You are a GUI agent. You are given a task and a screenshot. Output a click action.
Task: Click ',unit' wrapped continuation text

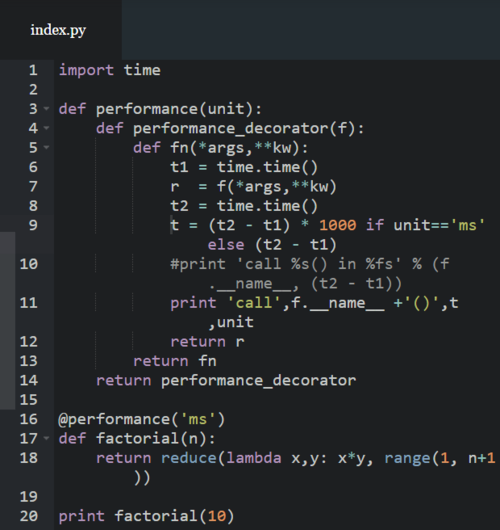pos(231,322)
